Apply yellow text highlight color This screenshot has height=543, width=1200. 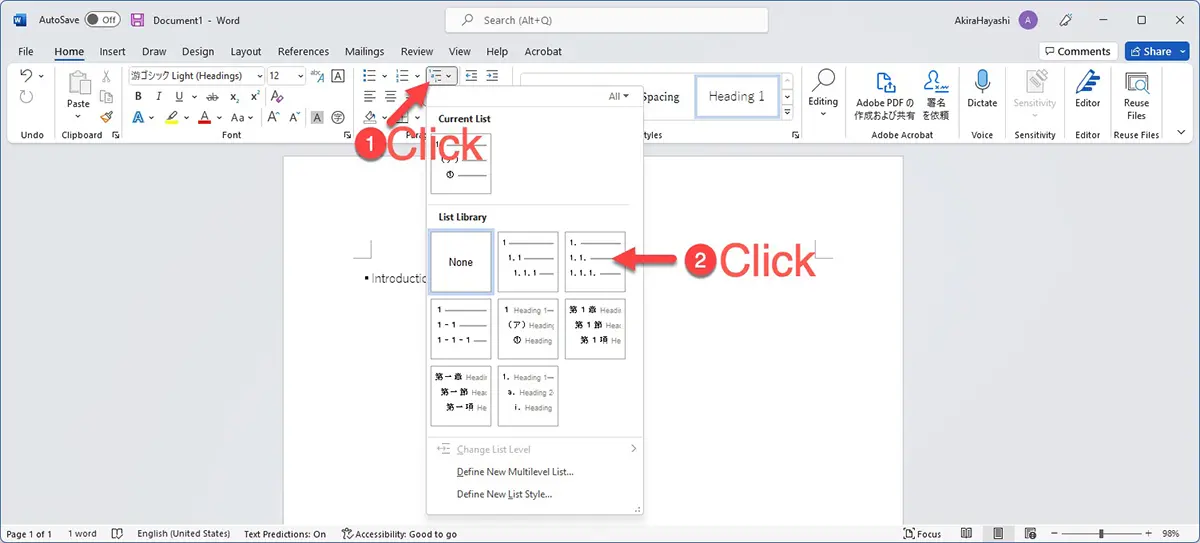click(x=172, y=117)
